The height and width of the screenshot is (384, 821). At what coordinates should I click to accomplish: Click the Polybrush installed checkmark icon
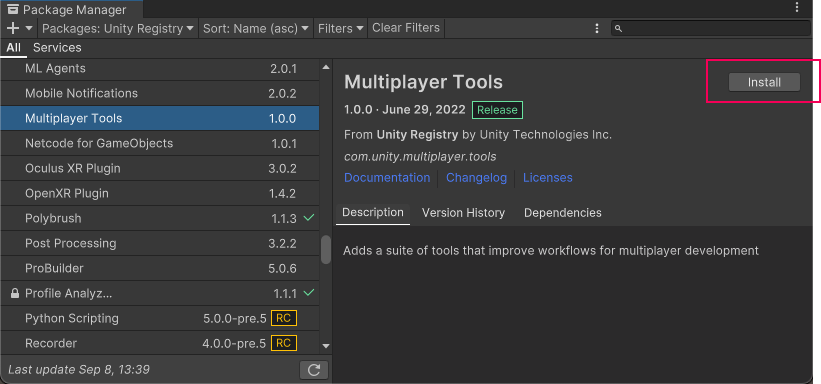click(309, 217)
